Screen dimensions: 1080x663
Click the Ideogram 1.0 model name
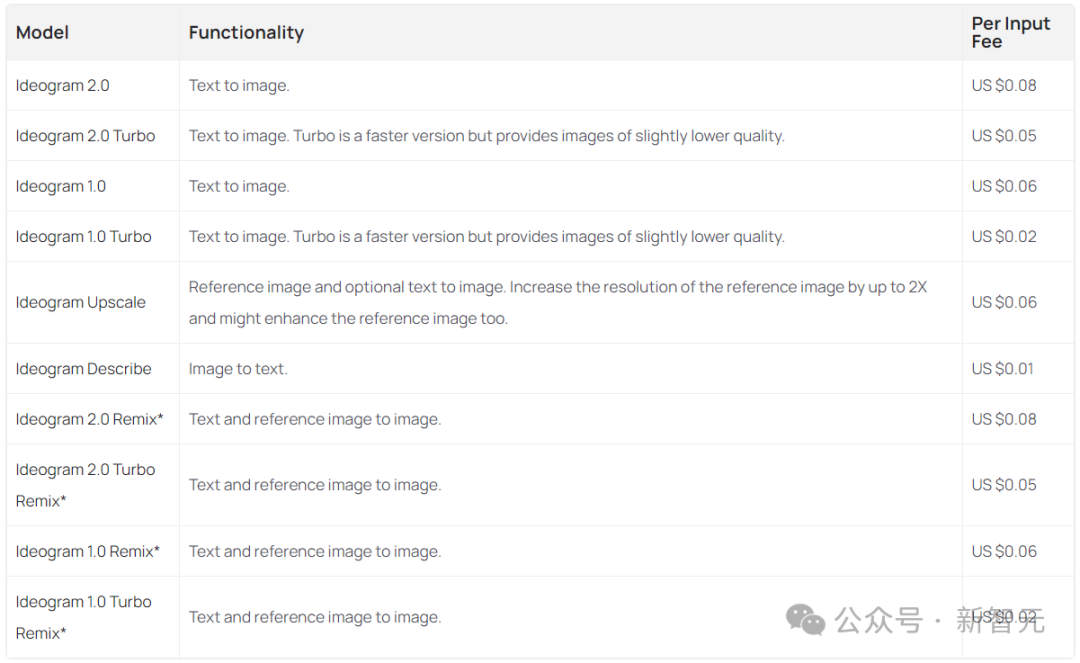tap(60, 187)
